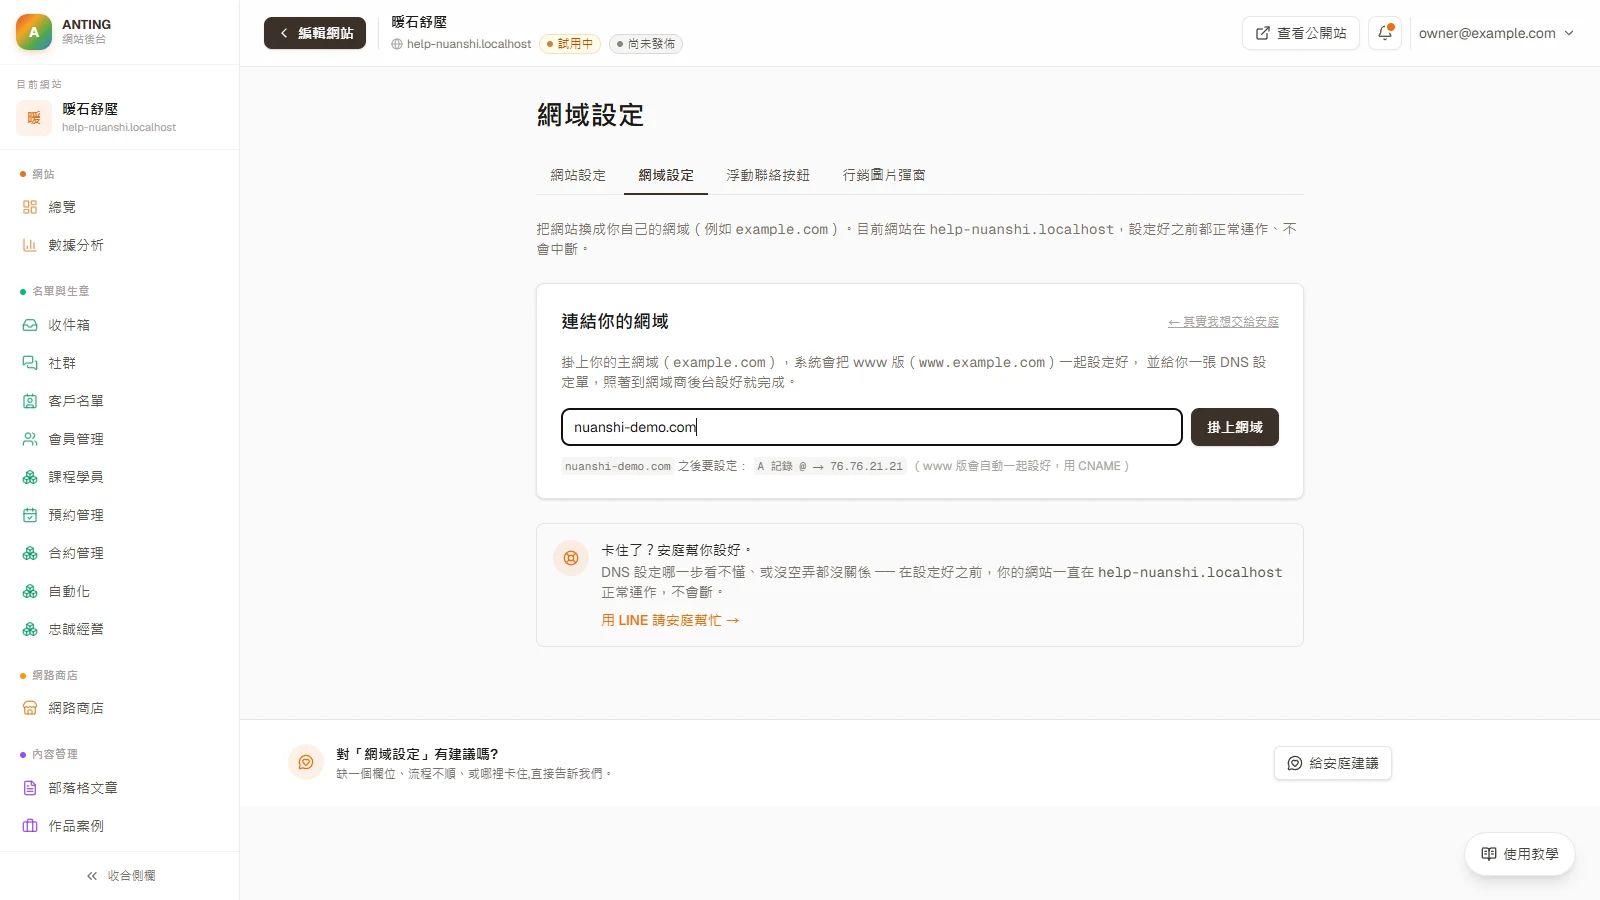
Task: Click the 試用中 trial badge
Action: [x=570, y=44]
